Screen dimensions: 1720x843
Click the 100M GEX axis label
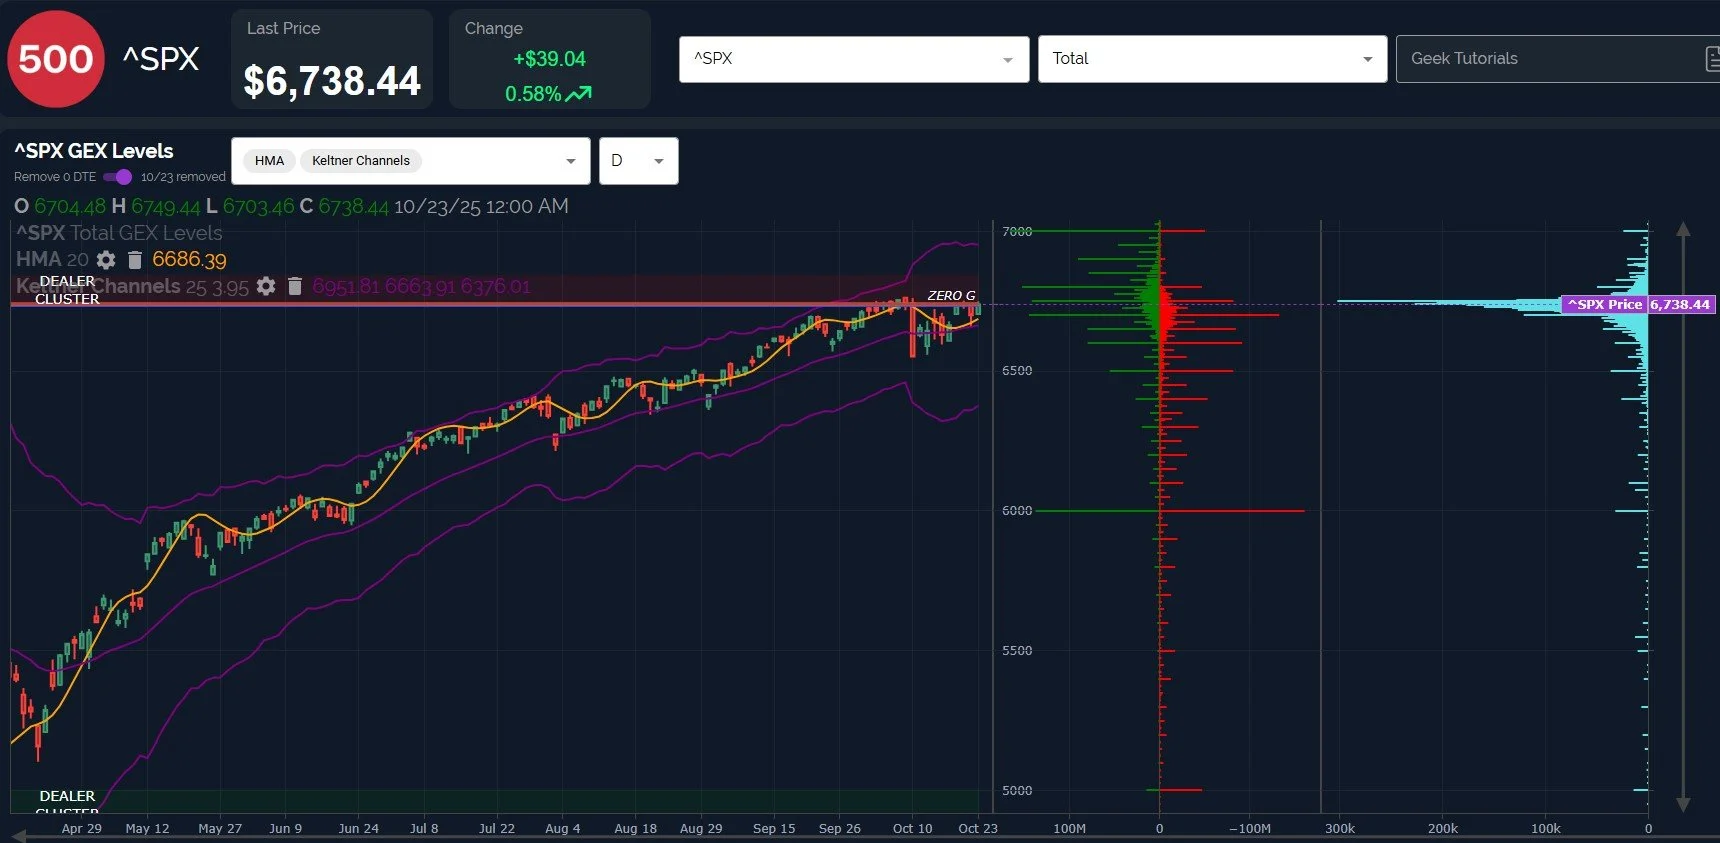(1069, 829)
